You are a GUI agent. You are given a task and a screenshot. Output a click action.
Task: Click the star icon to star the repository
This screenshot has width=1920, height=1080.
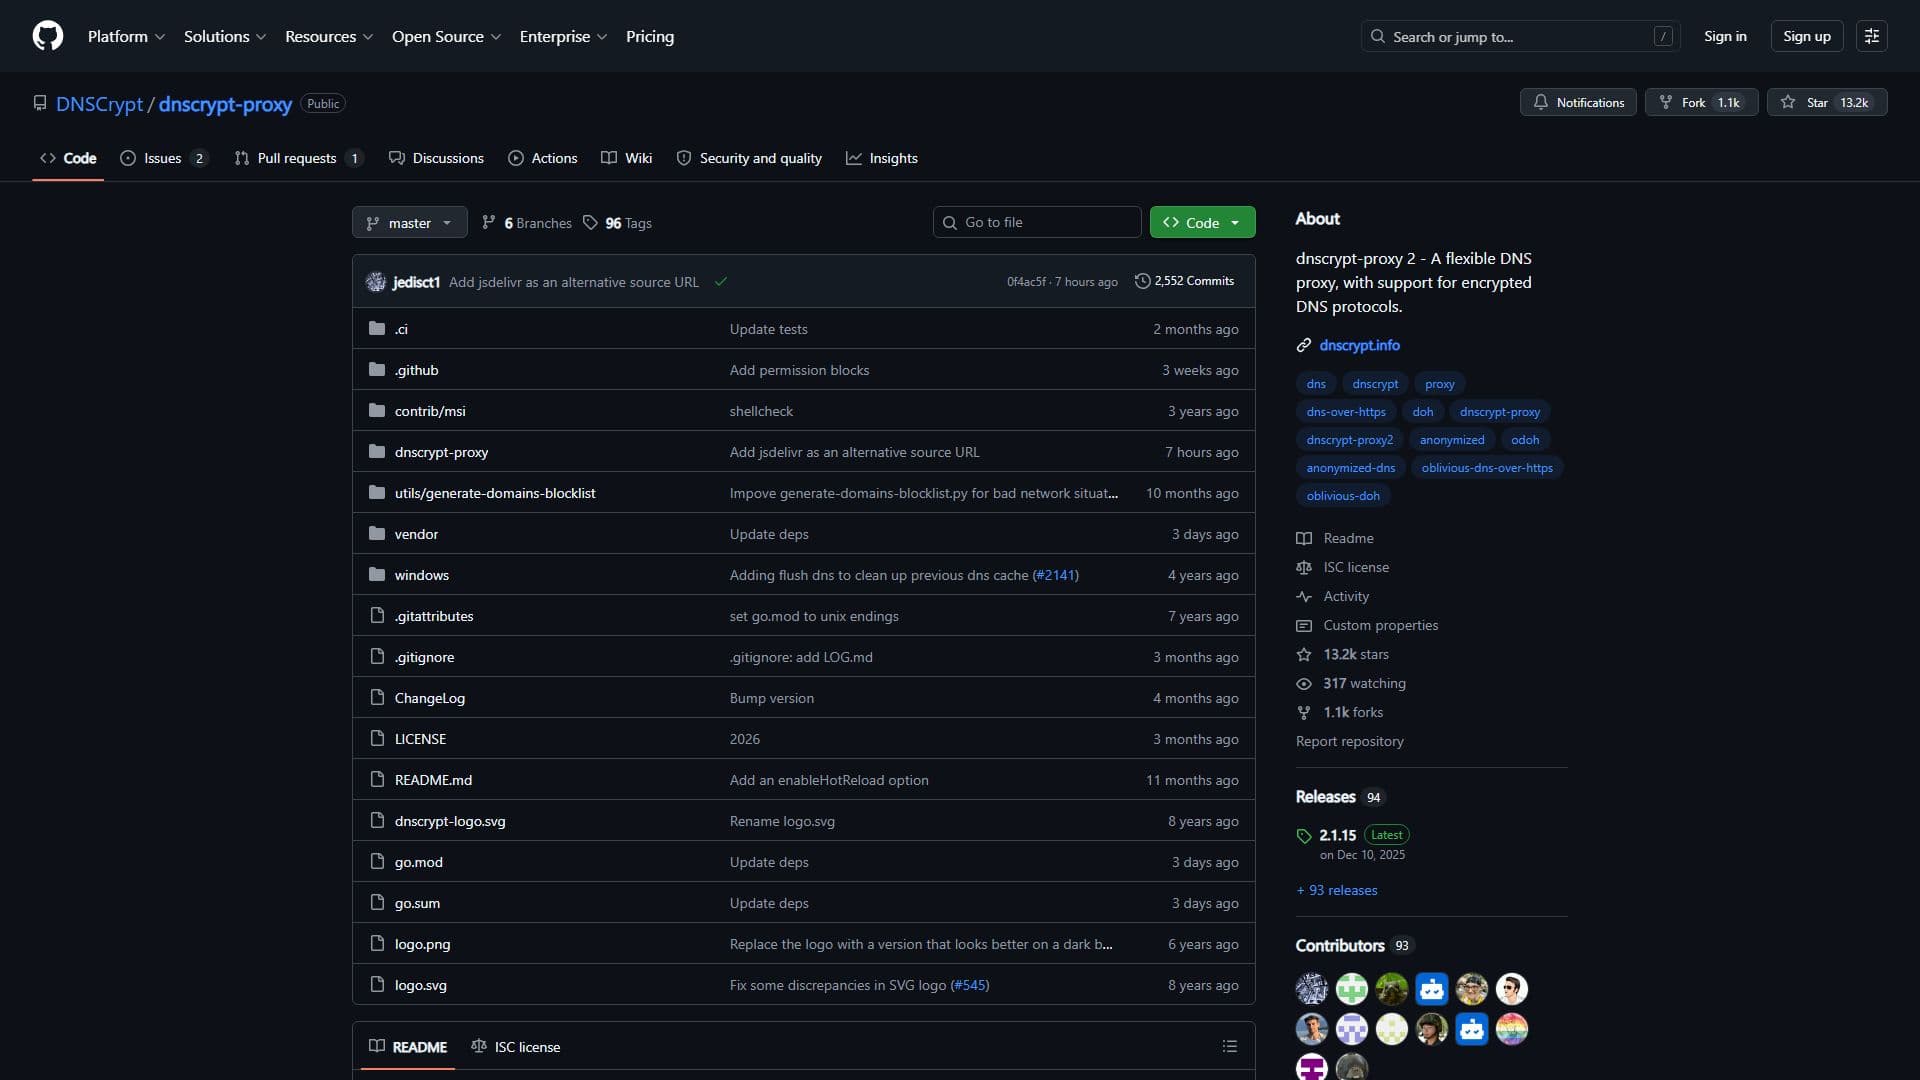tap(1788, 102)
